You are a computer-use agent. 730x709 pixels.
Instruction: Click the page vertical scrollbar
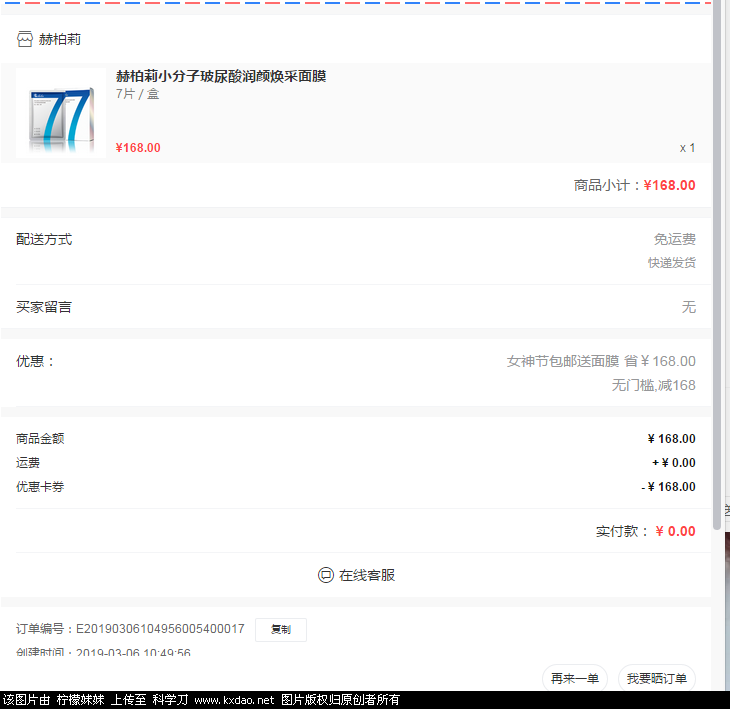pos(717,265)
